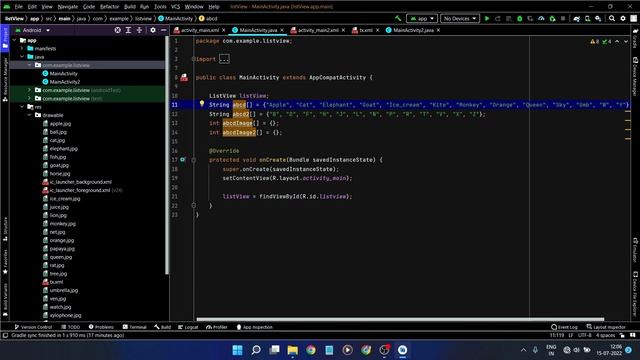Collapse the app module tree node

[15, 40]
